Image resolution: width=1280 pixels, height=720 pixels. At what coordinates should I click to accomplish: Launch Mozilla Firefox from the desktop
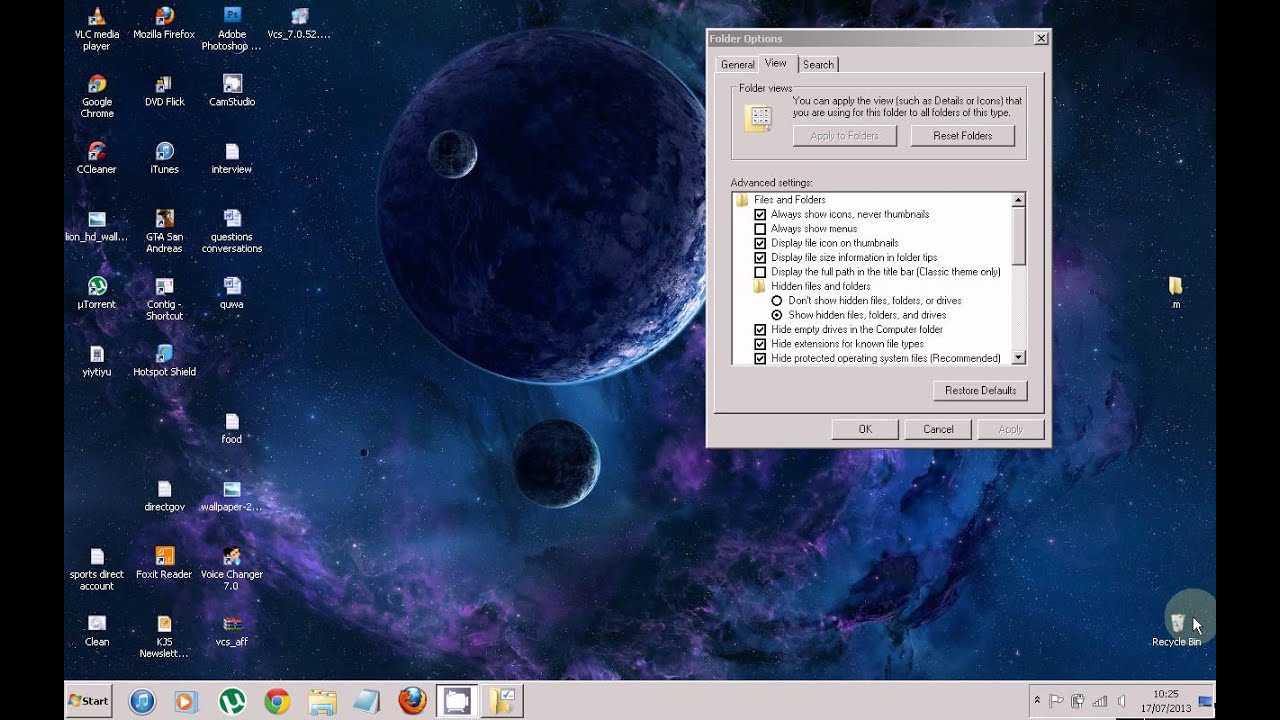[x=164, y=22]
